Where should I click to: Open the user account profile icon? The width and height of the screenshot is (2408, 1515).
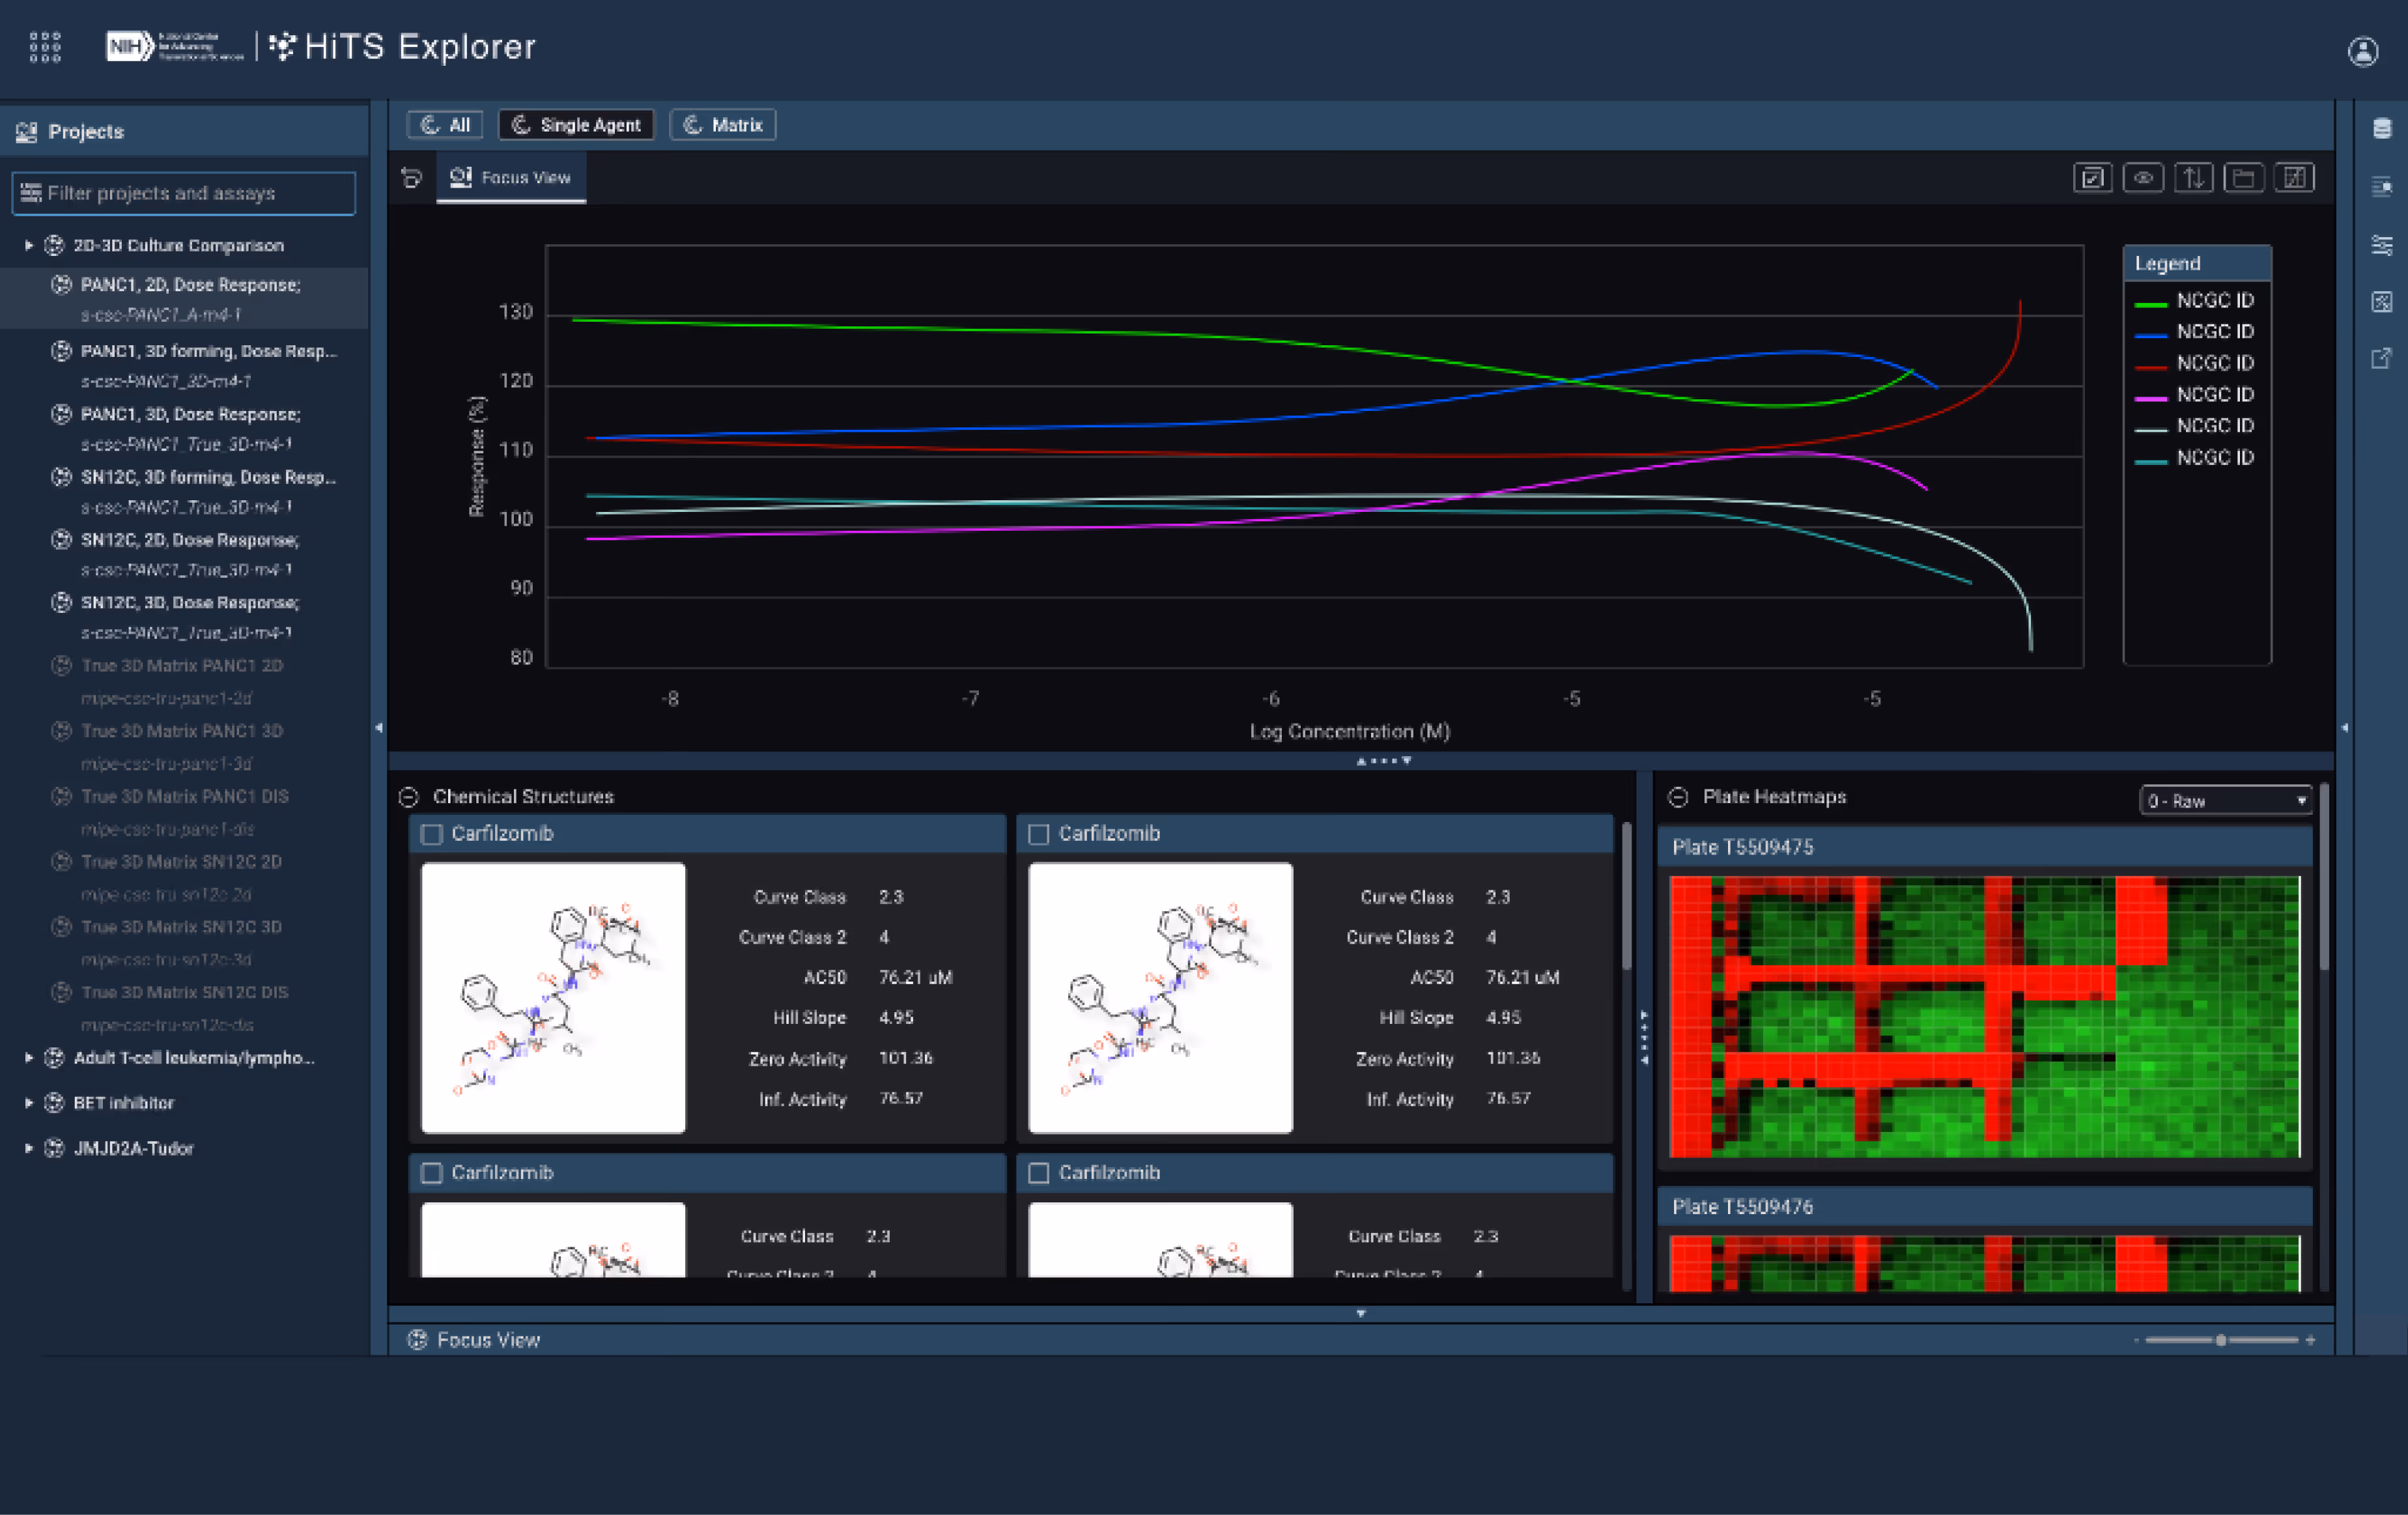pyautogui.click(x=2363, y=51)
